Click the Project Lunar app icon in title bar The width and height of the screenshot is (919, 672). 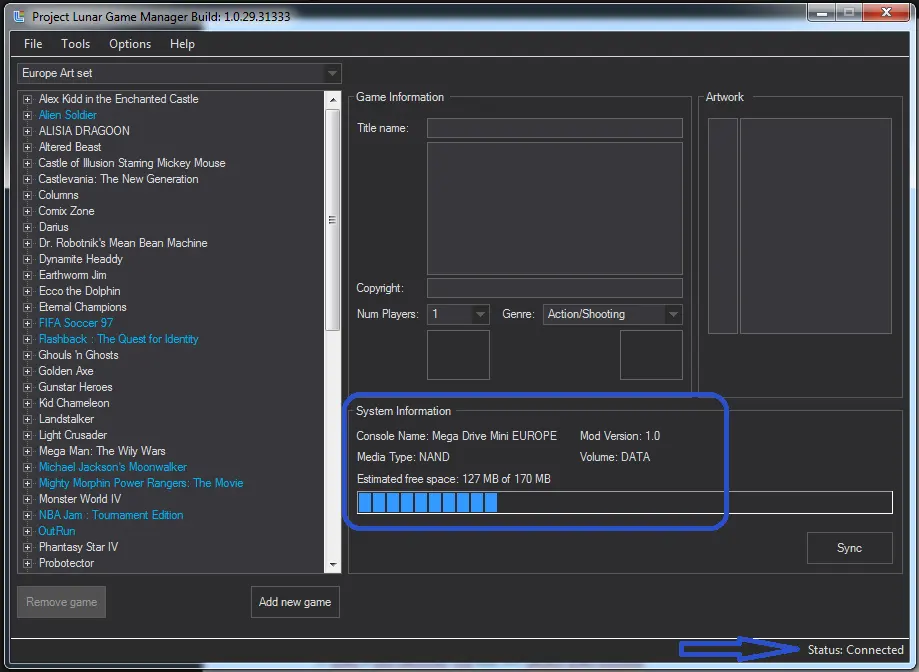coord(17,17)
